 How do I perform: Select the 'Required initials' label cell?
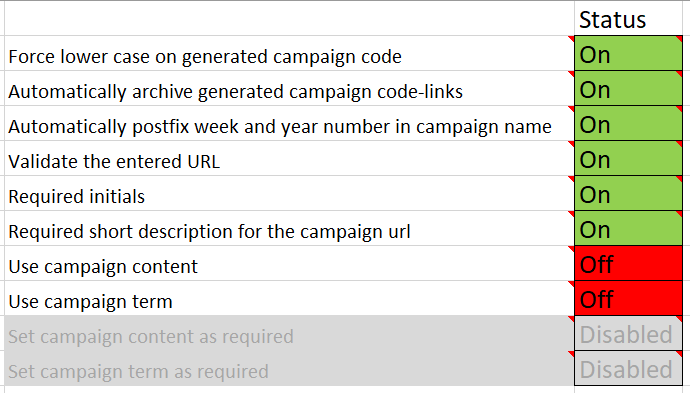click(x=289, y=193)
